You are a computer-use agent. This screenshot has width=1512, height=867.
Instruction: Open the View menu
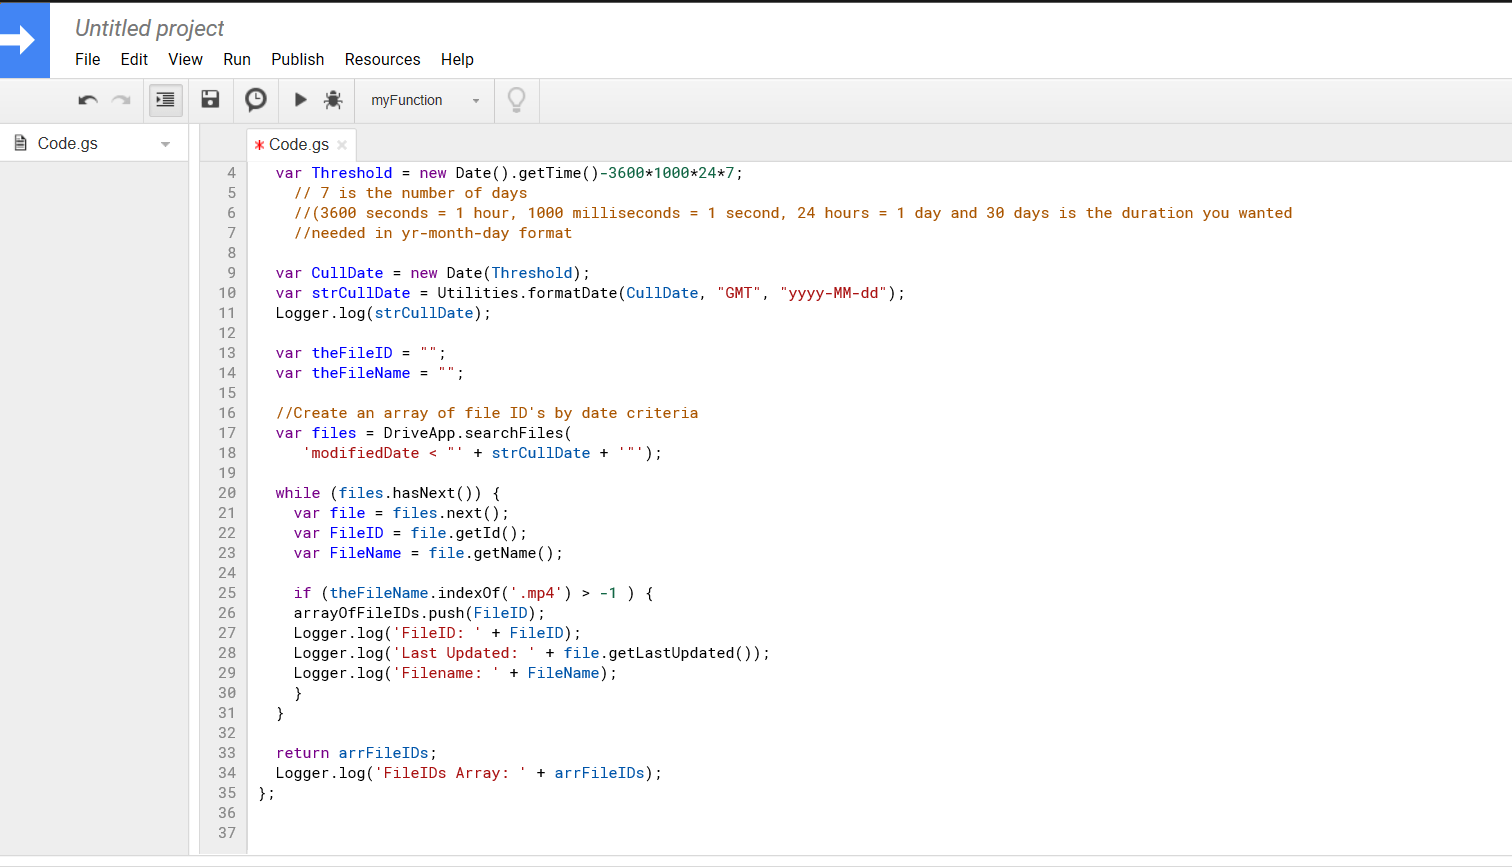coord(185,59)
